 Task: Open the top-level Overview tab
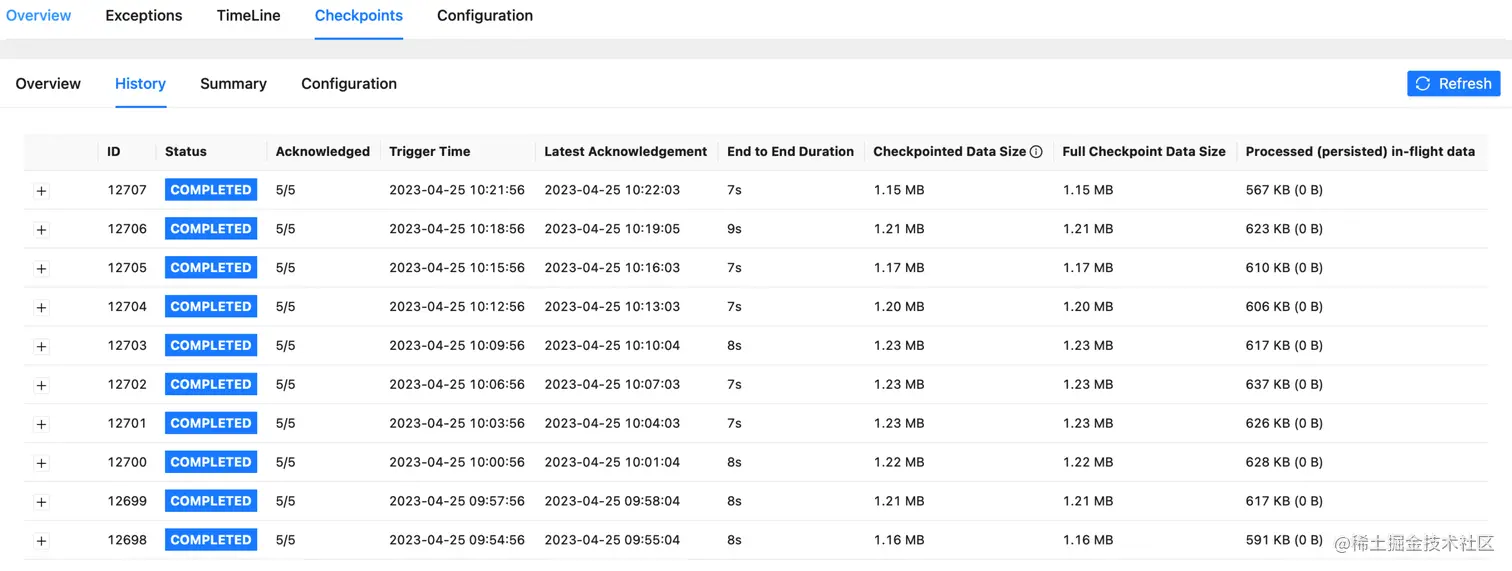click(39, 16)
